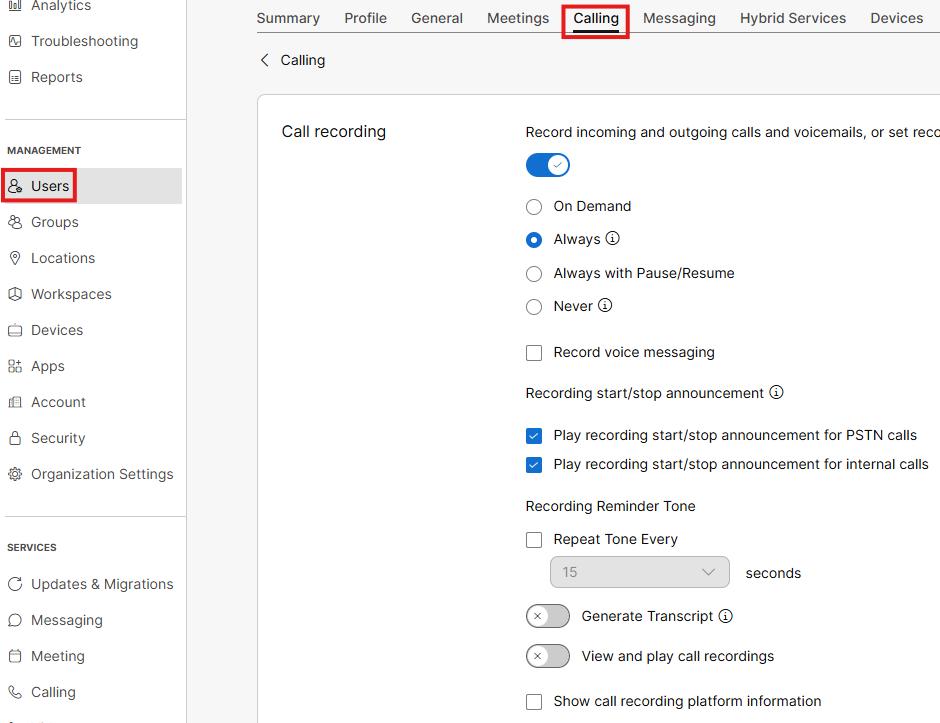Switch to the Messaging tab
Screen dimensions: 940x723
(679, 18)
